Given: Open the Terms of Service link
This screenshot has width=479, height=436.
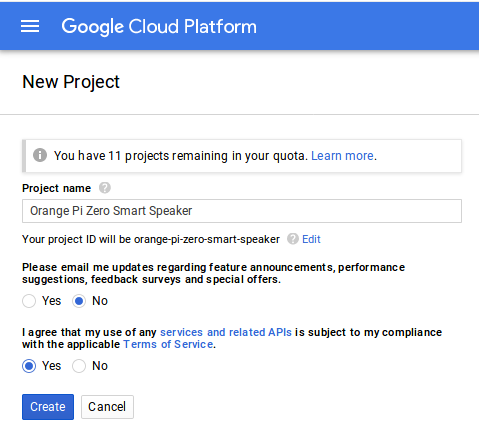Looking at the screenshot, I should (168, 344).
